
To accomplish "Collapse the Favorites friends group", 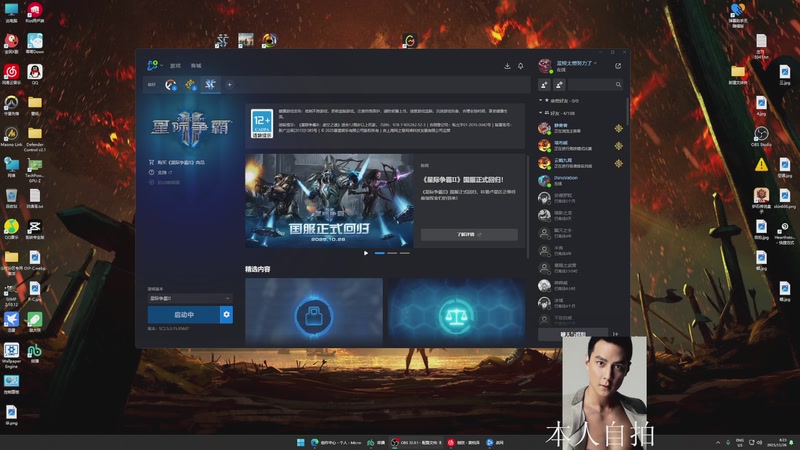I will (x=541, y=101).
